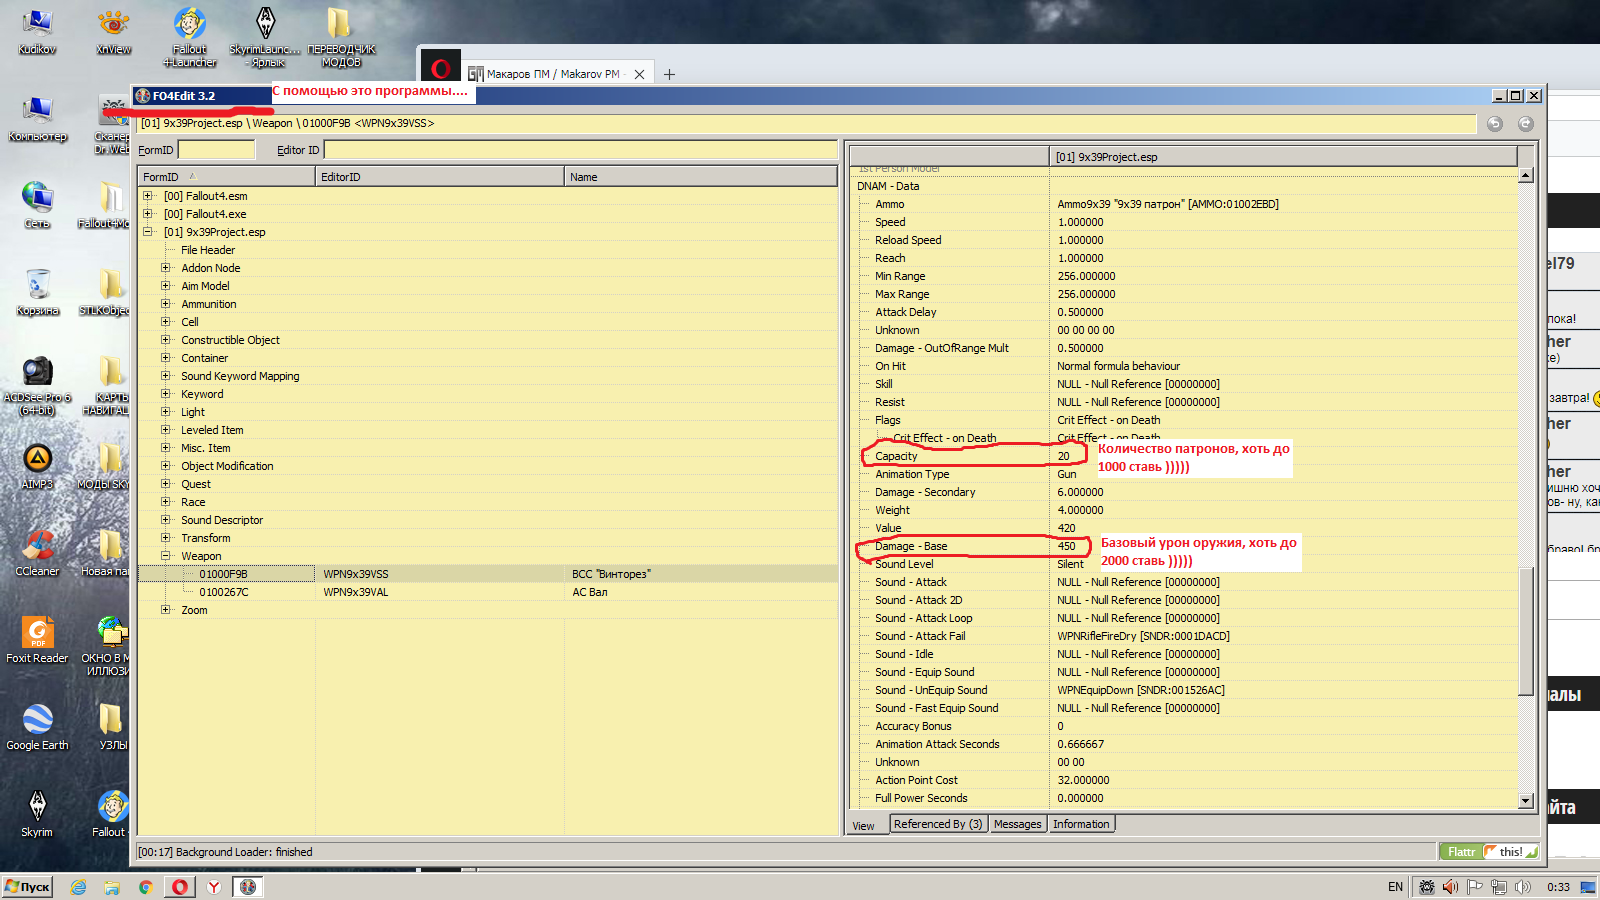Select the WPN9x39VAL weapon record
The width and height of the screenshot is (1600, 900).
(355, 592)
